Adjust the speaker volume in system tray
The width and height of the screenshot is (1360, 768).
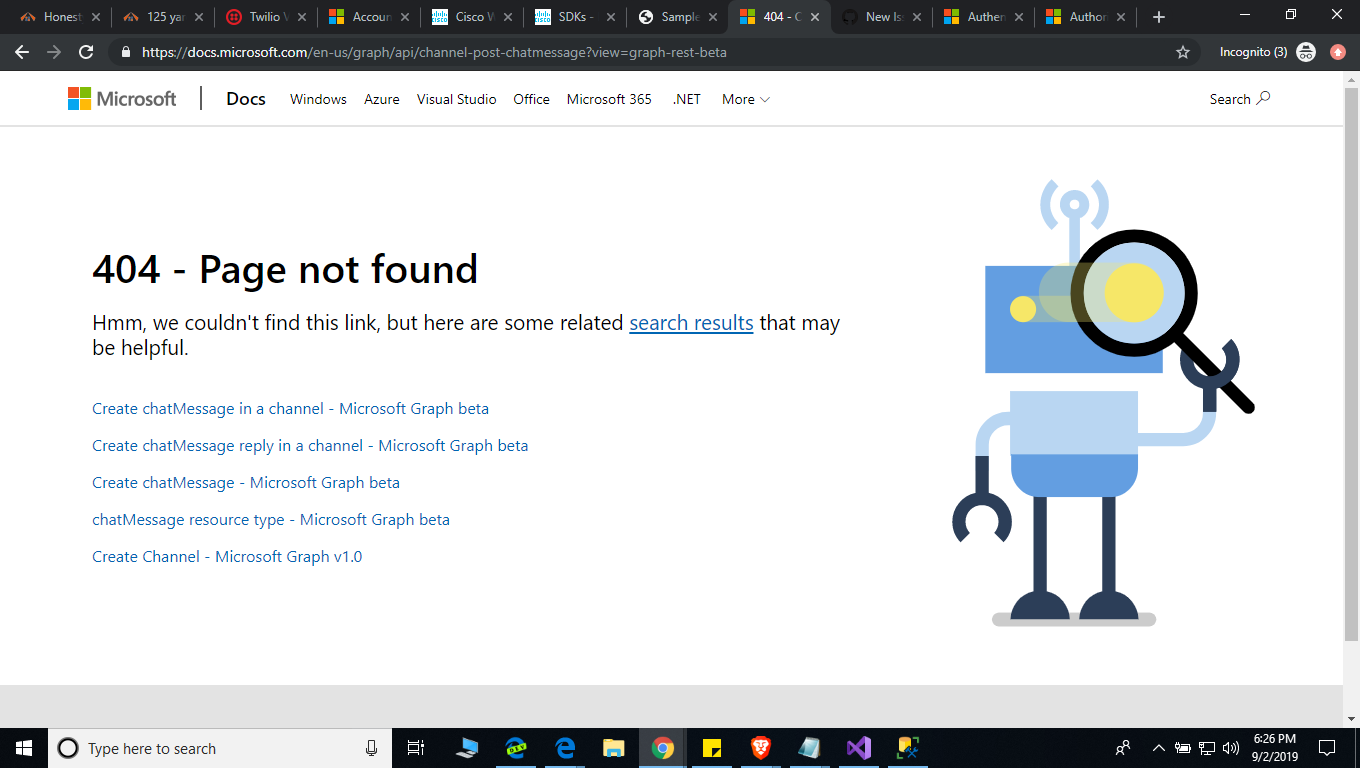click(x=1228, y=748)
